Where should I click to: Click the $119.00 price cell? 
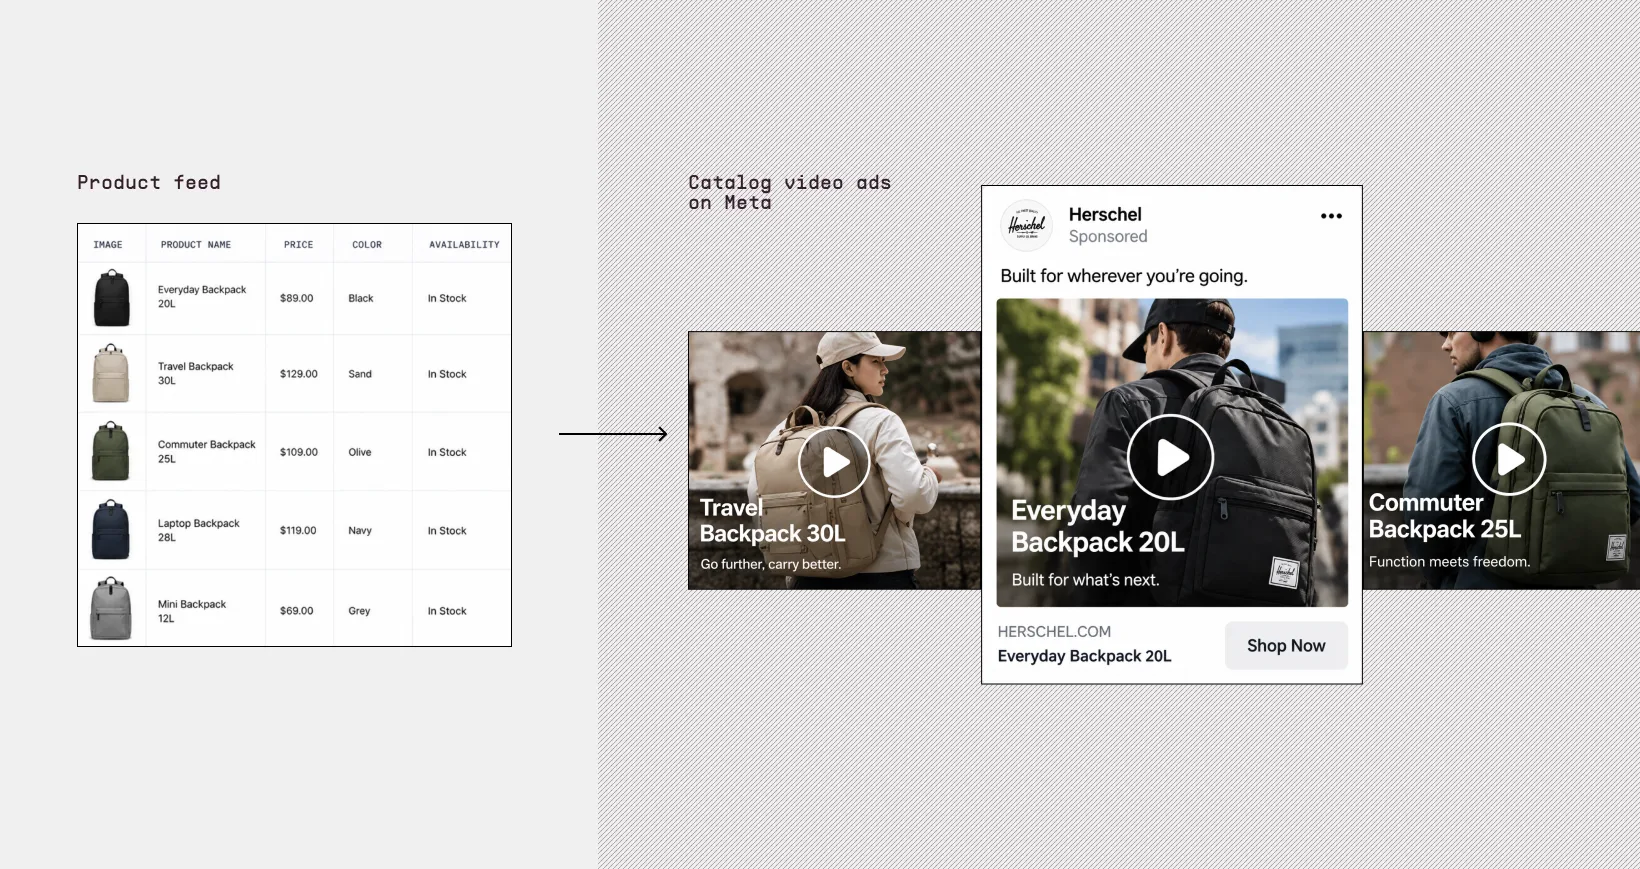tap(298, 531)
